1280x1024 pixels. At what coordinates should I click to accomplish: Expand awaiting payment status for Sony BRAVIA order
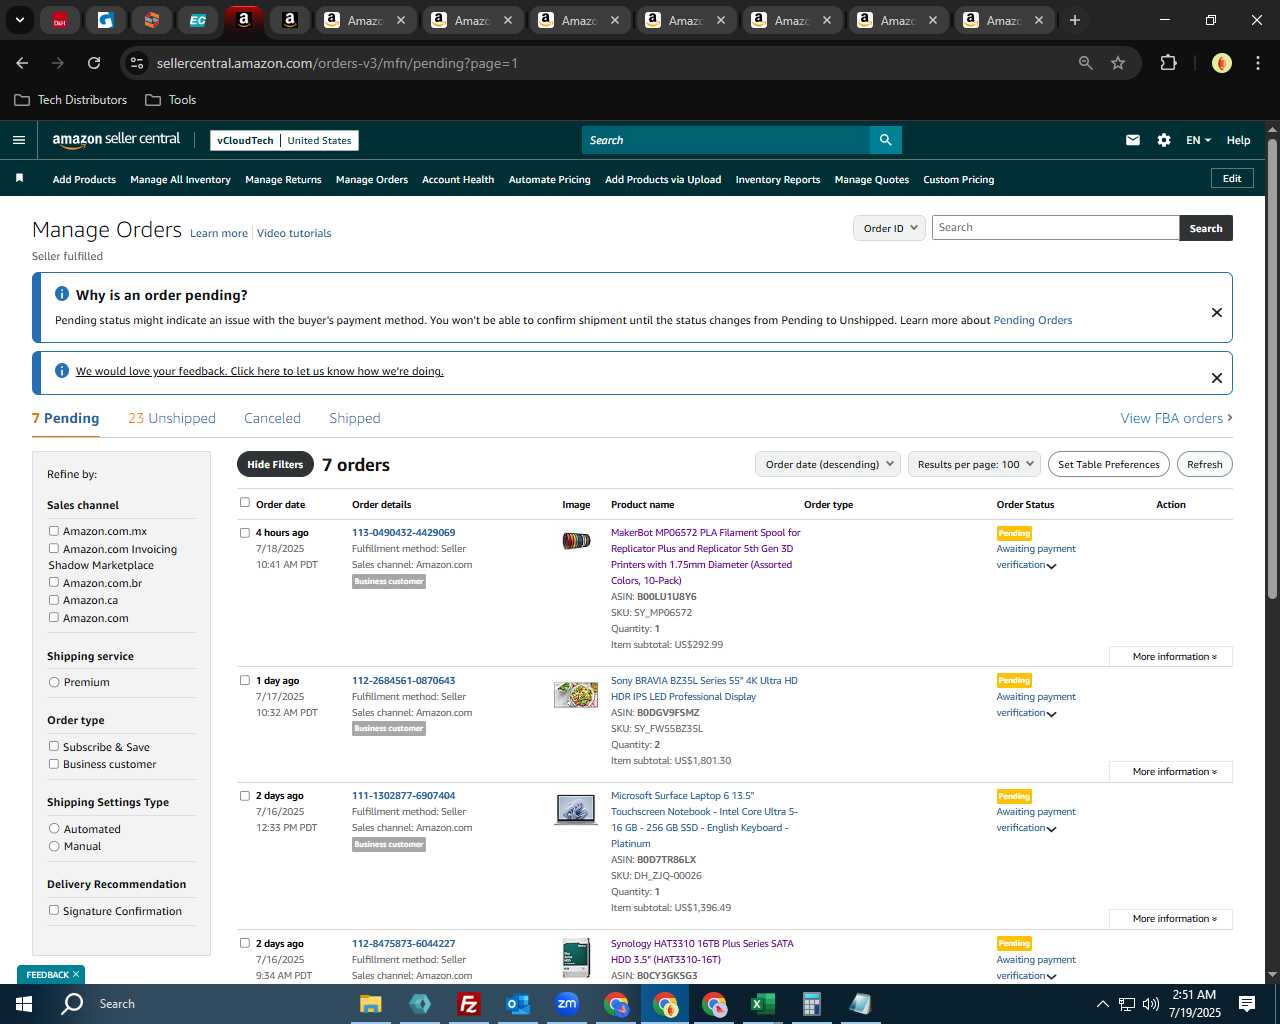click(x=1051, y=714)
